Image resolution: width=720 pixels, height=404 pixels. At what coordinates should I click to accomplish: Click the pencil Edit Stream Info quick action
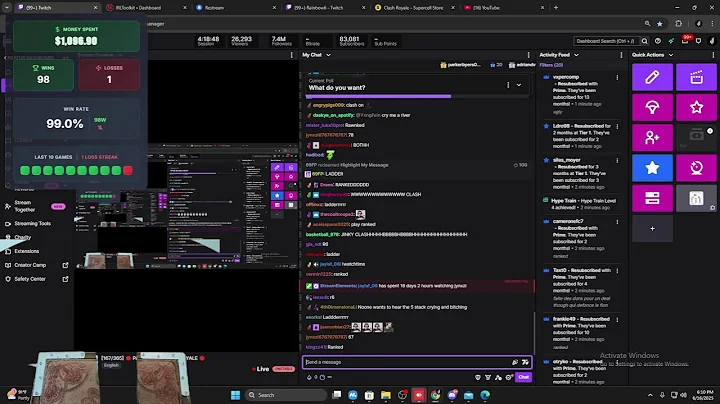(x=652, y=77)
